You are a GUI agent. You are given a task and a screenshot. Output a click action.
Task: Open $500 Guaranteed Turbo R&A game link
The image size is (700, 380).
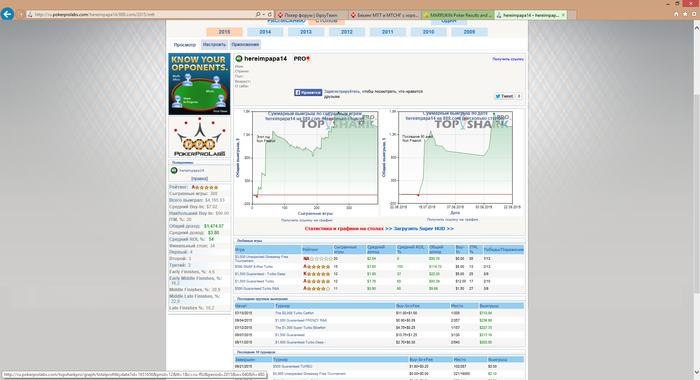coord(257,288)
